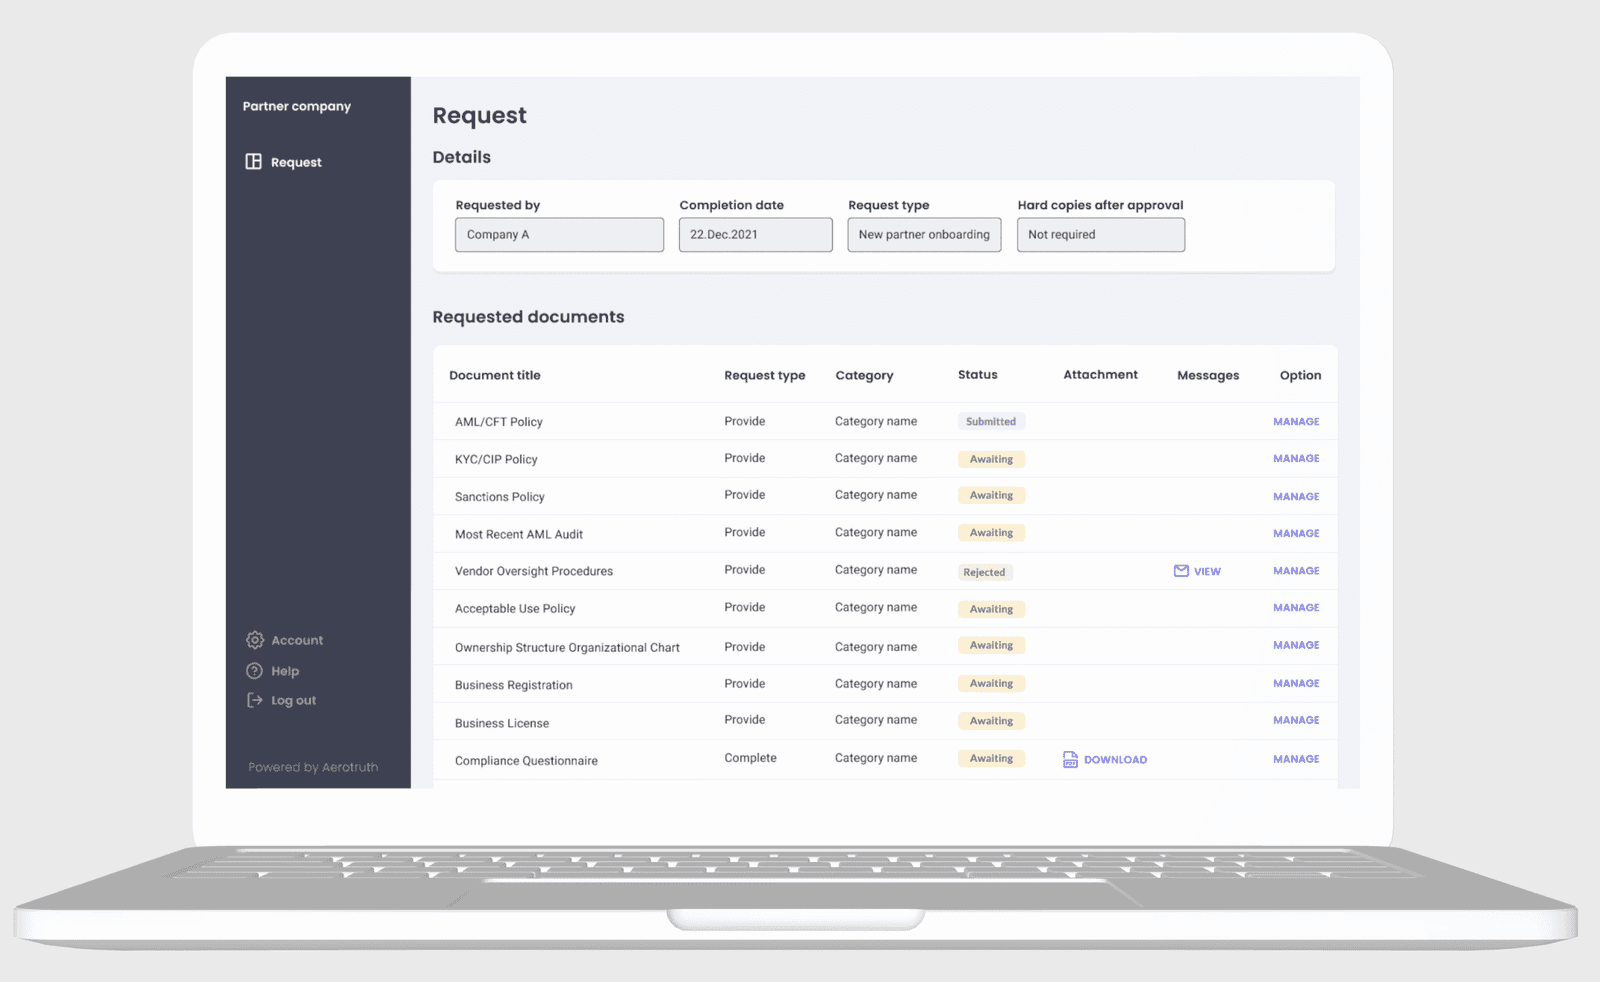
Task: Select Ownership Structure Organizational Chart row
Action: [567, 648]
